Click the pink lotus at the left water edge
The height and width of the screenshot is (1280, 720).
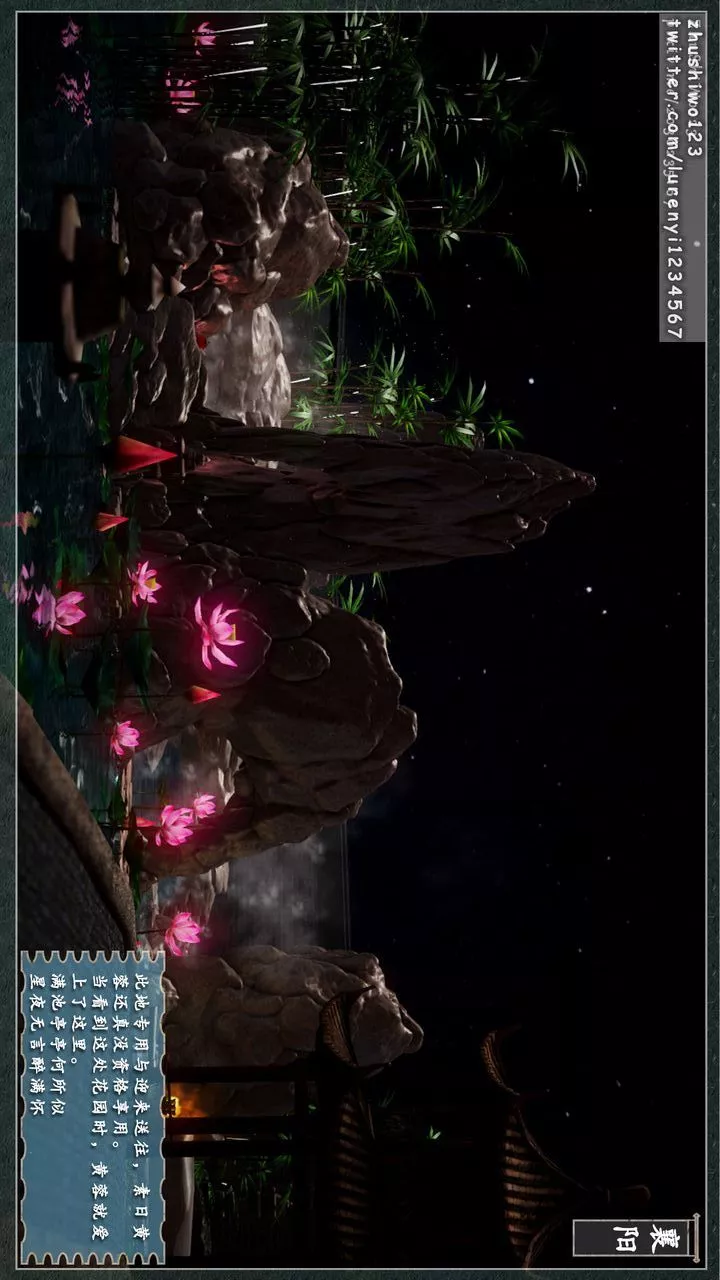coord(58,611)
